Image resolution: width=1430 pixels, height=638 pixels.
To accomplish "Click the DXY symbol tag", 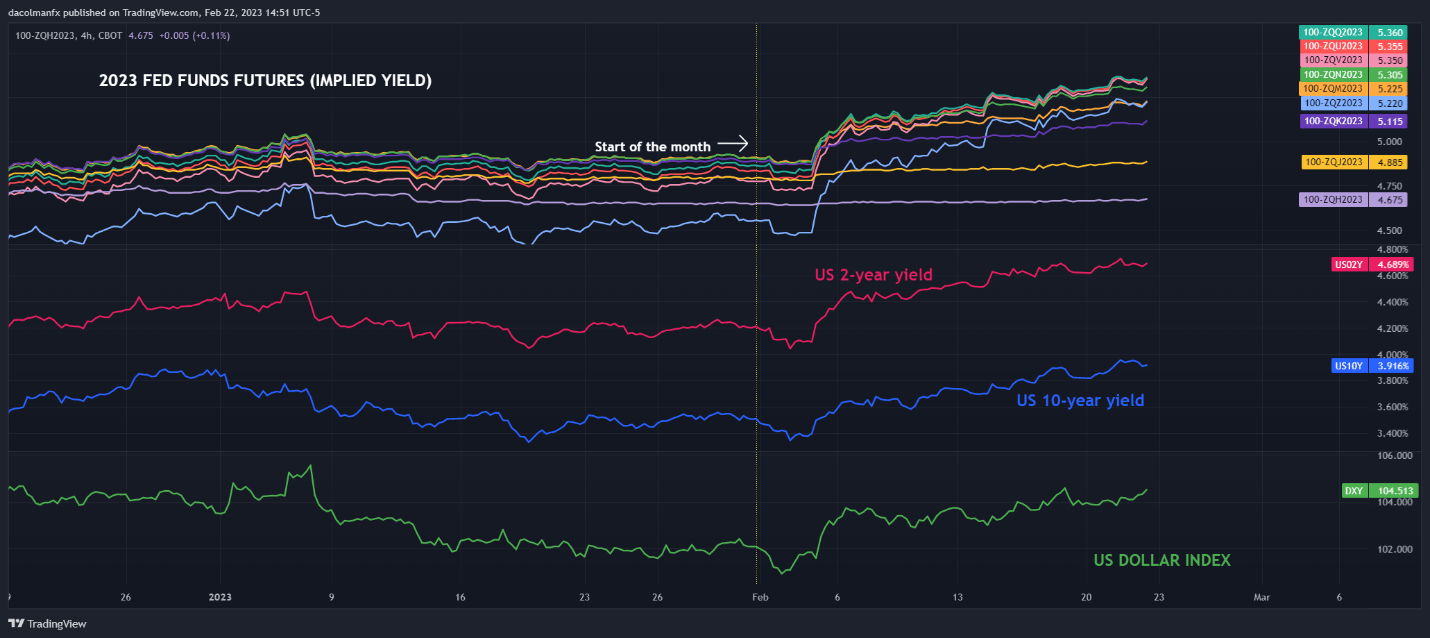I will coord(1353,490).
